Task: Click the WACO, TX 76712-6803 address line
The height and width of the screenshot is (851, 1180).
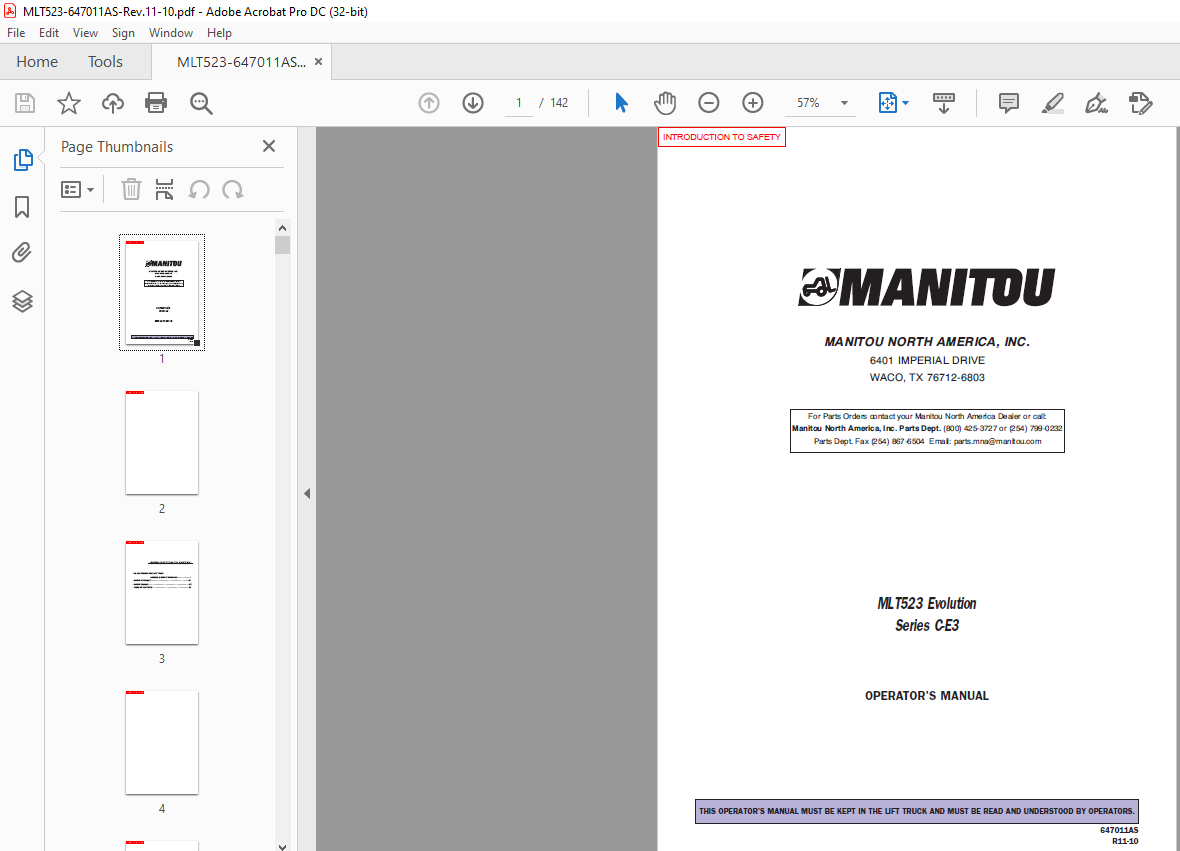Action: click(926, 378)
